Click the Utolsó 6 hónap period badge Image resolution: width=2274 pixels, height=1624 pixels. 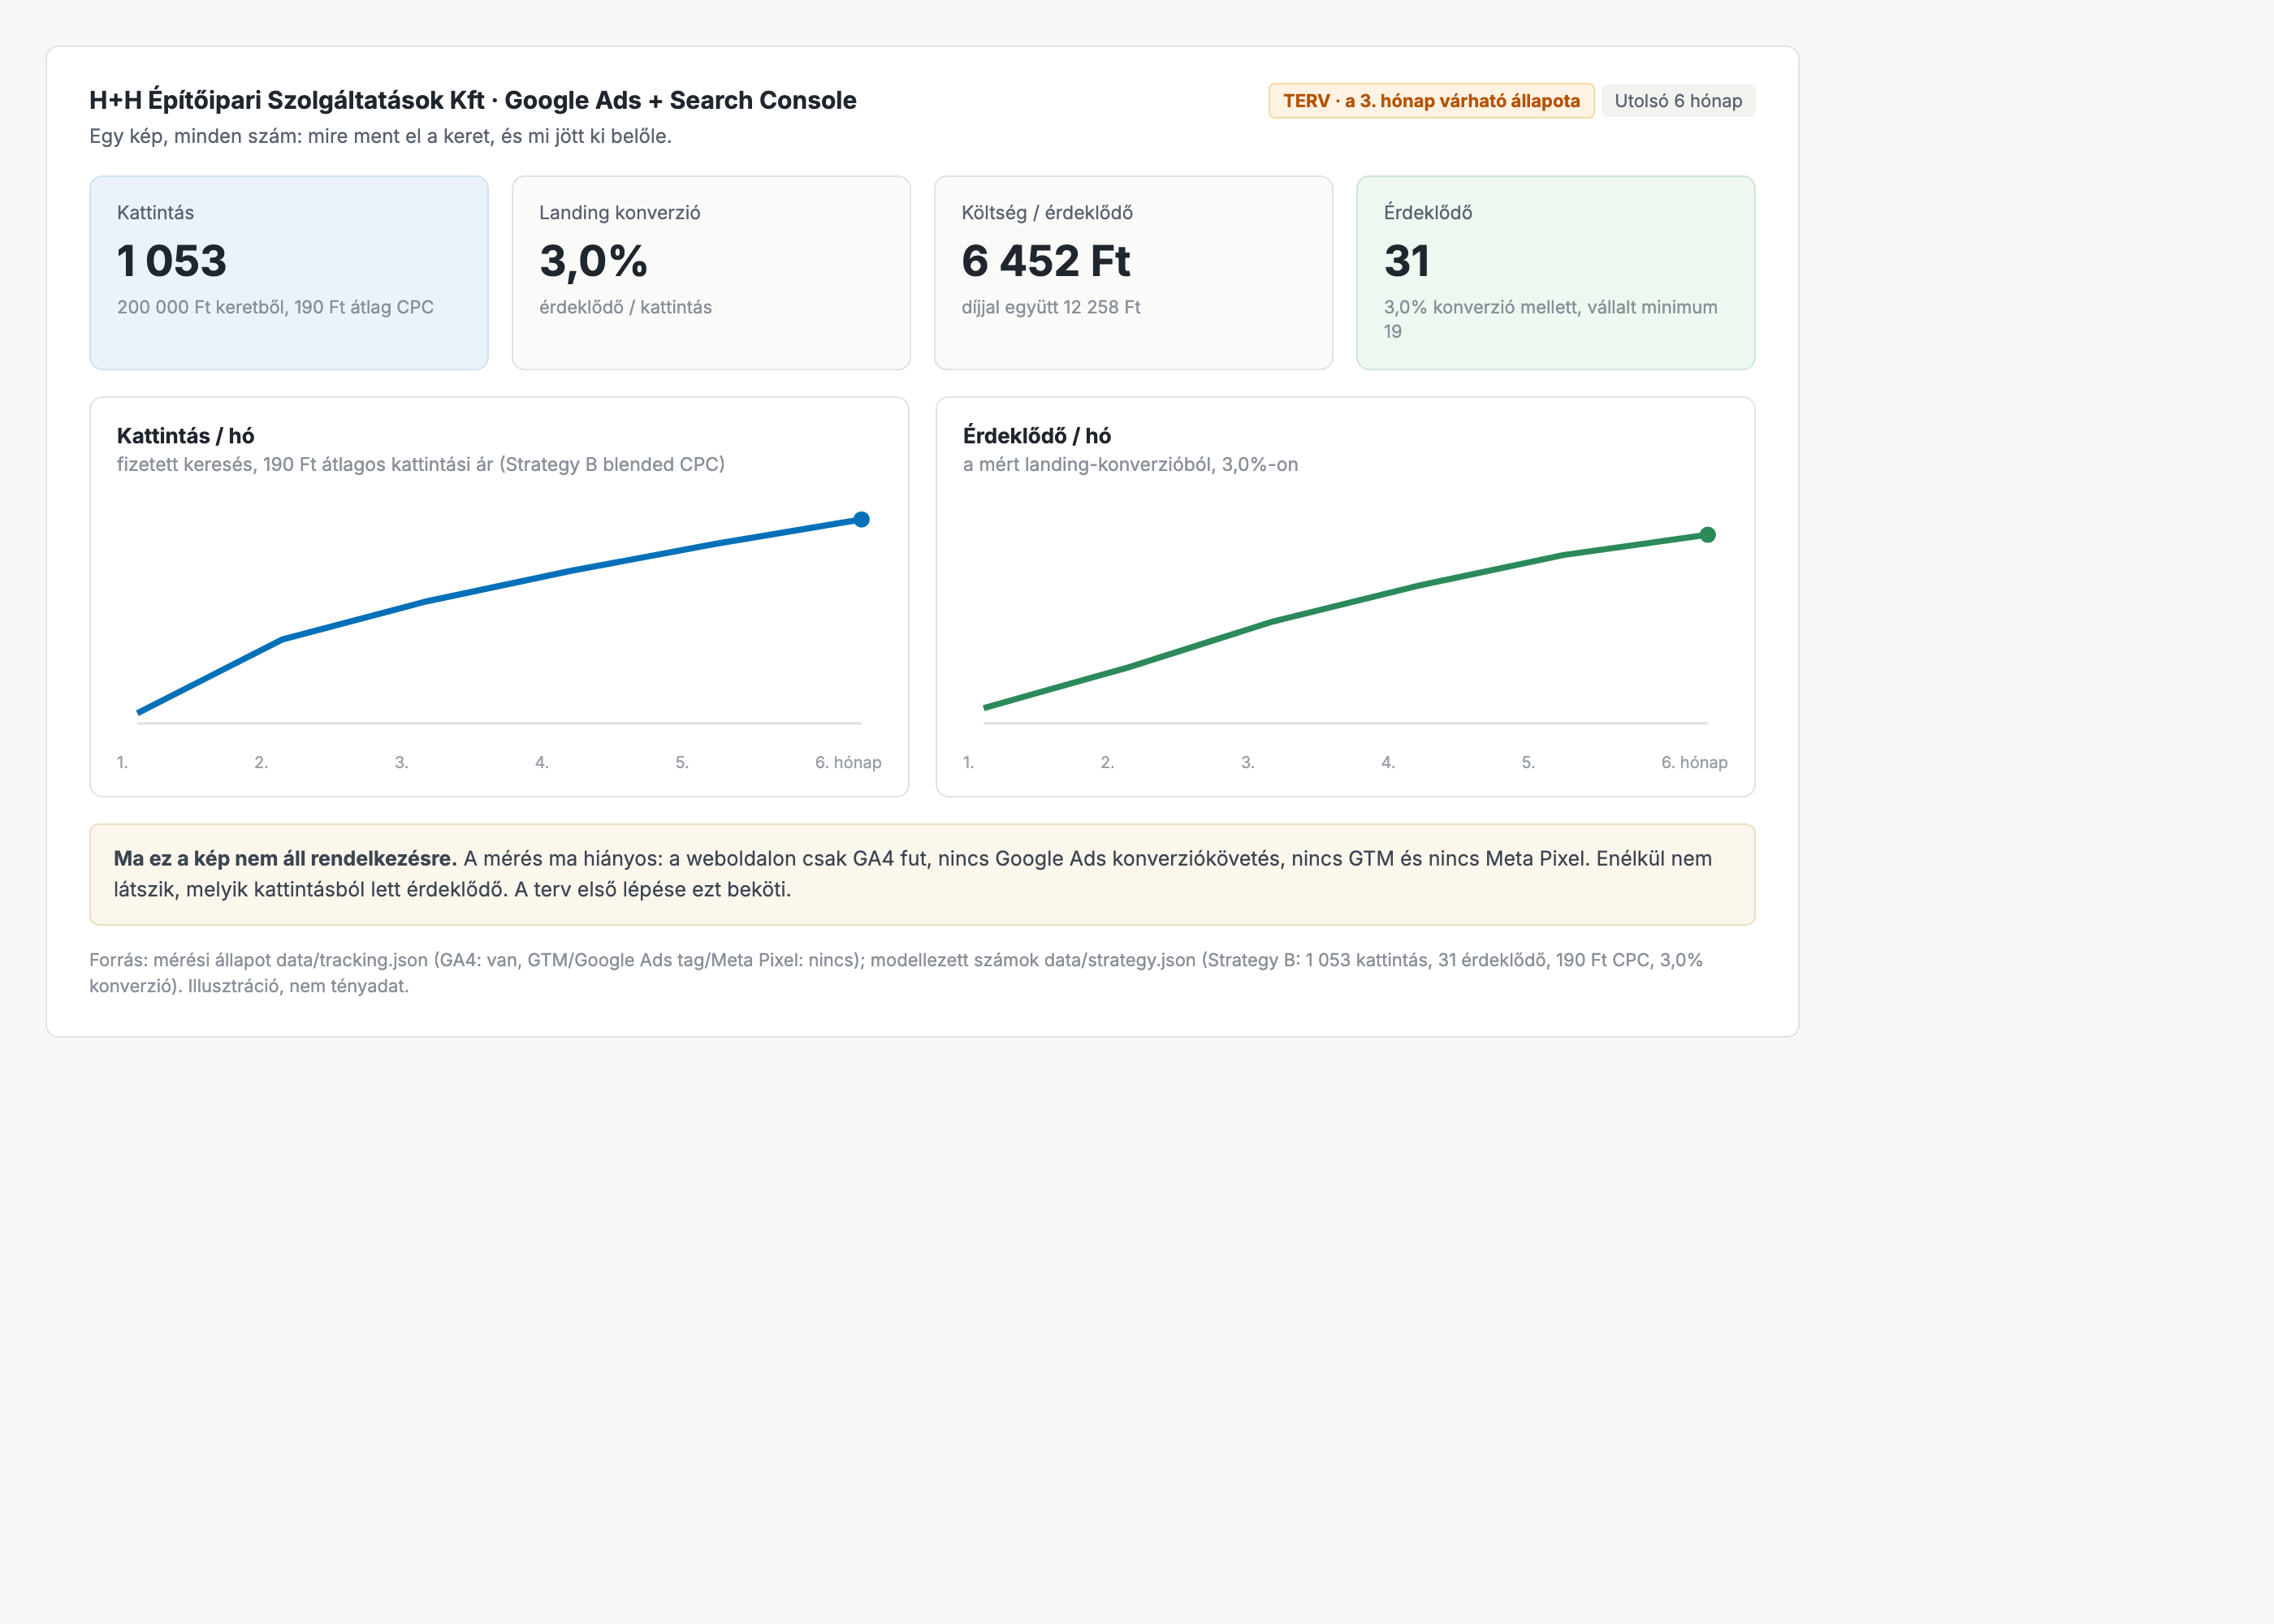(1678, 101)
